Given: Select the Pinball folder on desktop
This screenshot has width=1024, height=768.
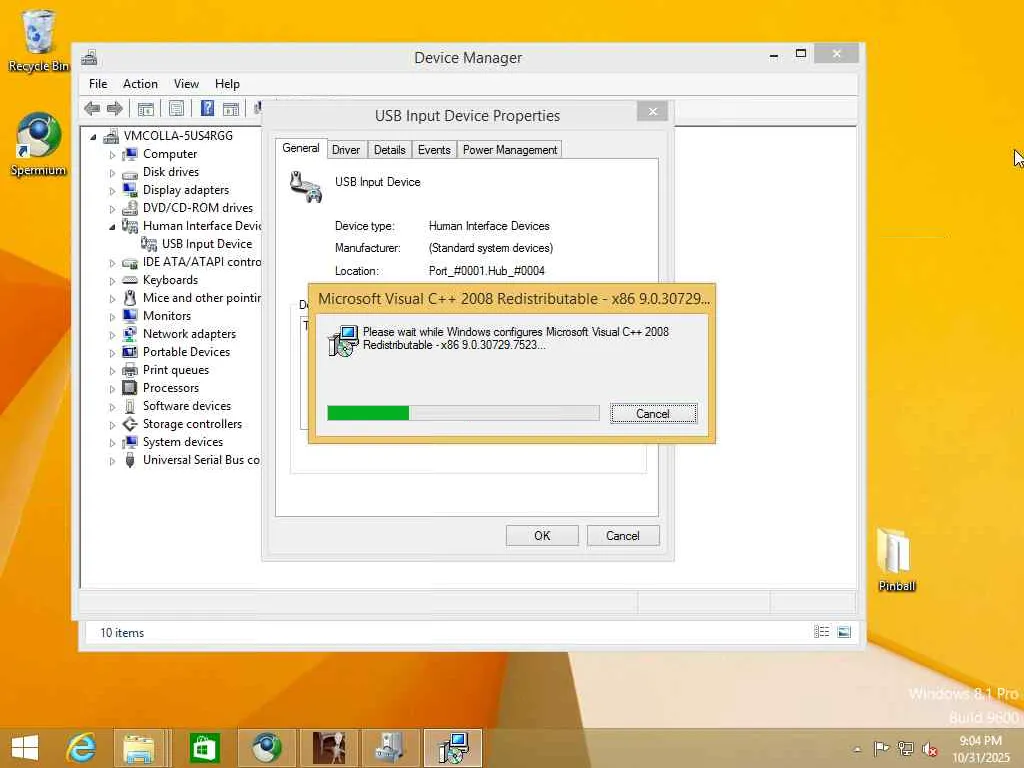Looking at the screenshot, I should point(896,560).
